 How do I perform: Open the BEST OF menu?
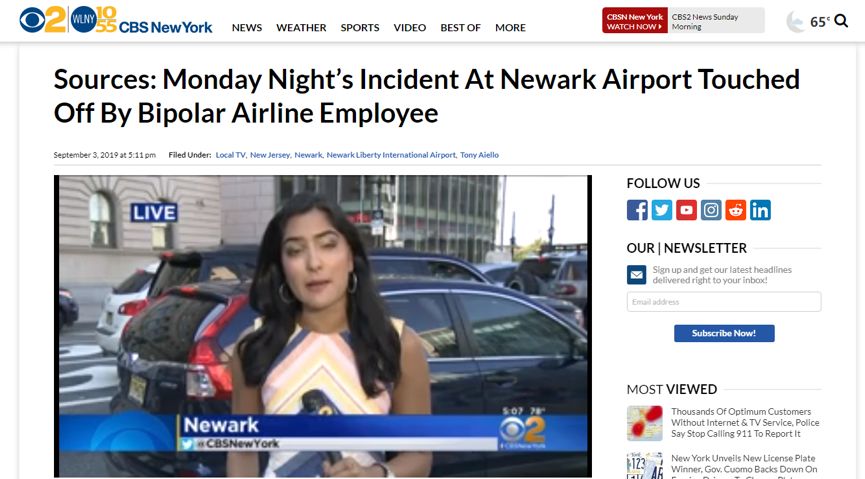point(461,28)
